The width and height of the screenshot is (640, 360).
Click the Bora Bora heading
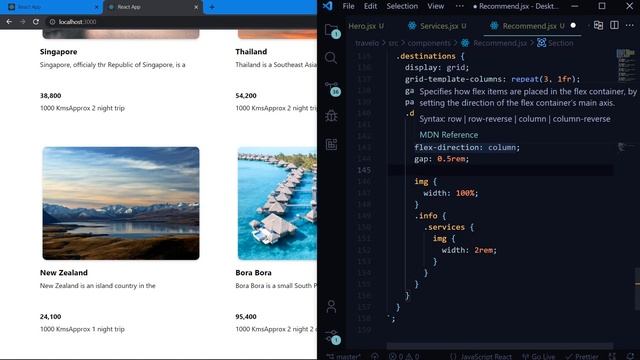click(253, 273)
